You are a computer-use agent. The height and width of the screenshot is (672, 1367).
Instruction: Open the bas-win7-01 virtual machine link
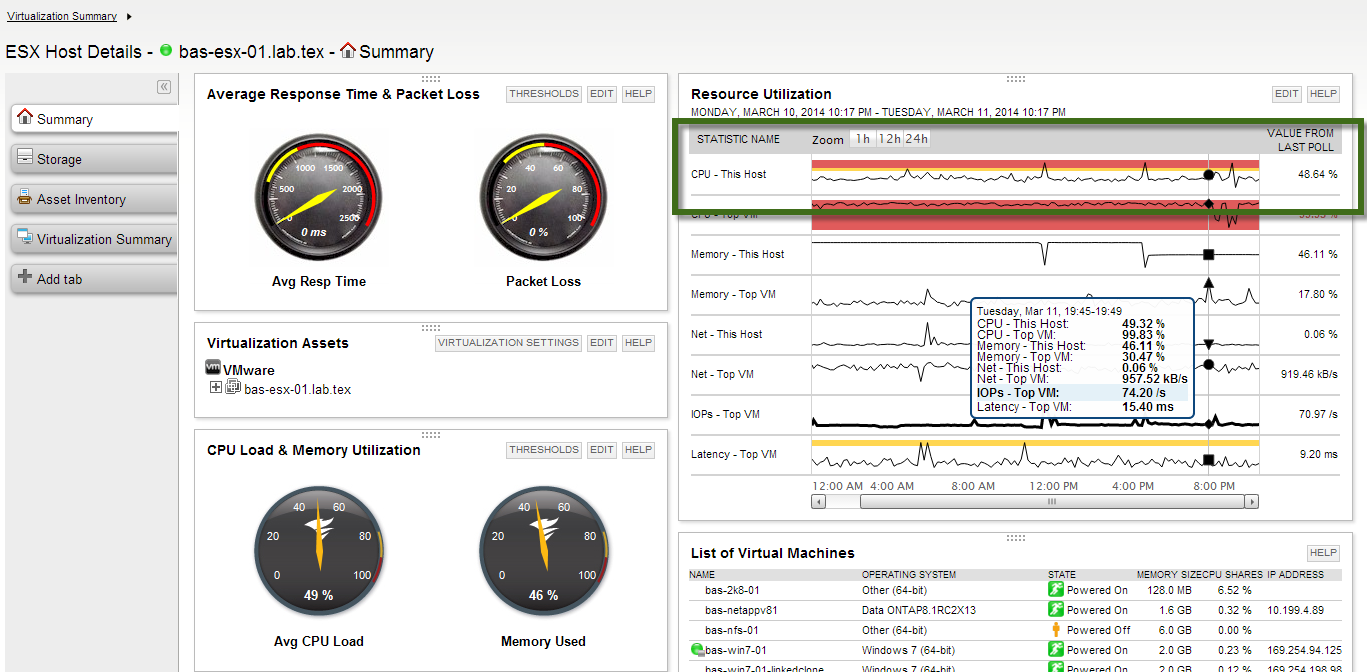pyautogui.click(x=736, y=650)
